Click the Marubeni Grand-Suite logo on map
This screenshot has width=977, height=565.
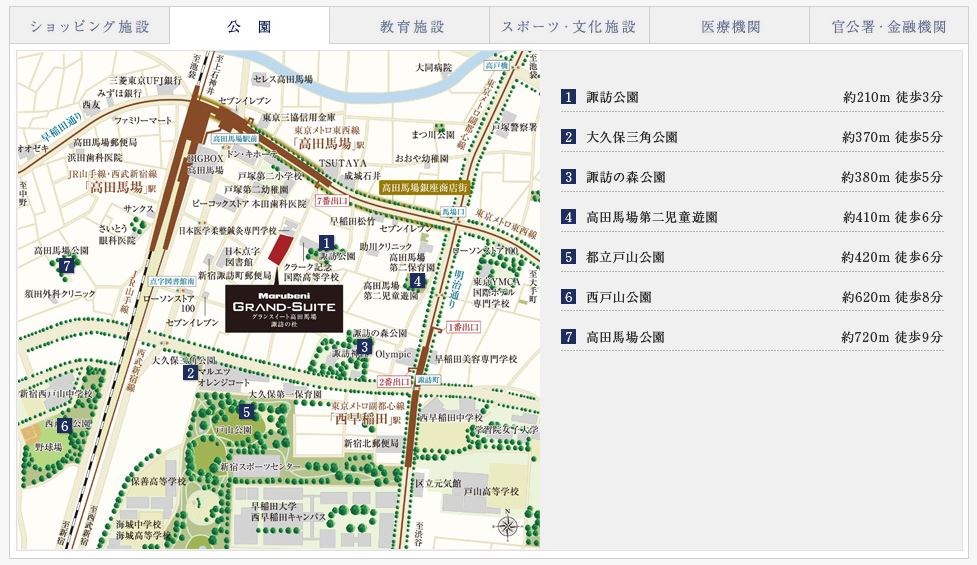tap(285, 307)
